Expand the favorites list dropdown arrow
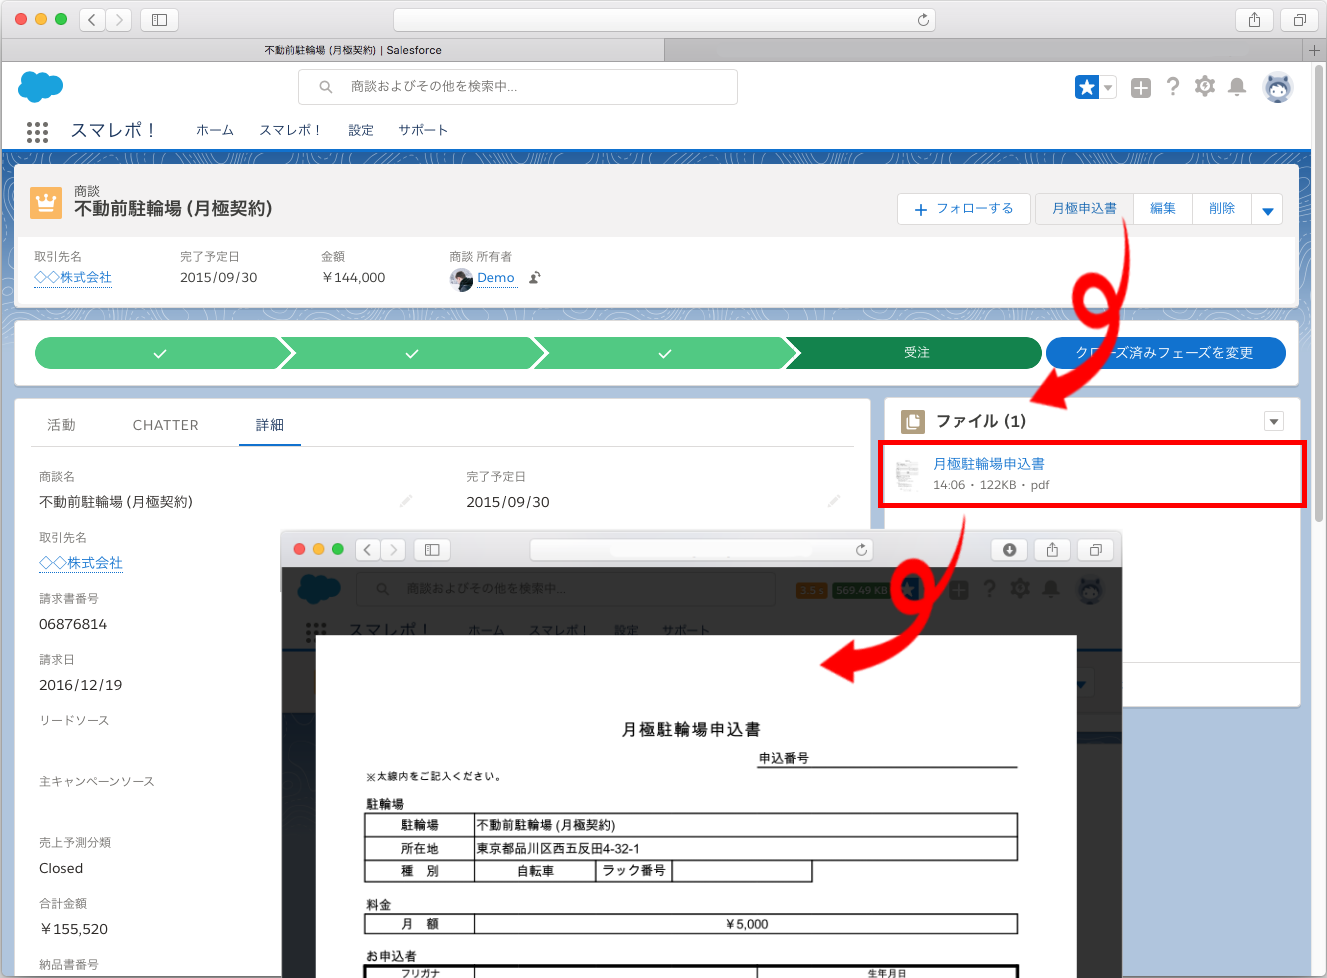Image resolution: width=1327 pixels, height=978 pixels. pyautogui.click(x=1108, y=88)
